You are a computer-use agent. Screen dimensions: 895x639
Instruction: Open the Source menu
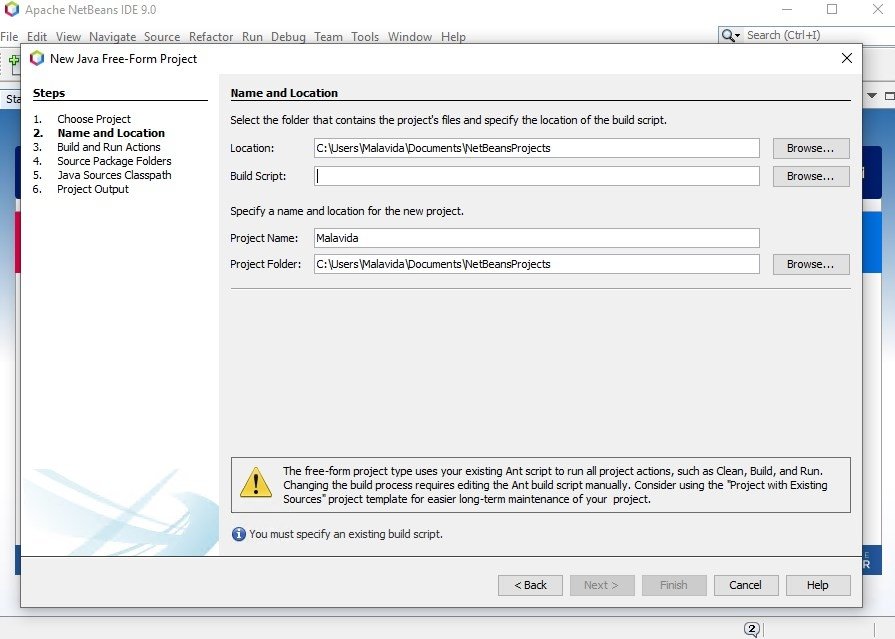click(162, 37)
